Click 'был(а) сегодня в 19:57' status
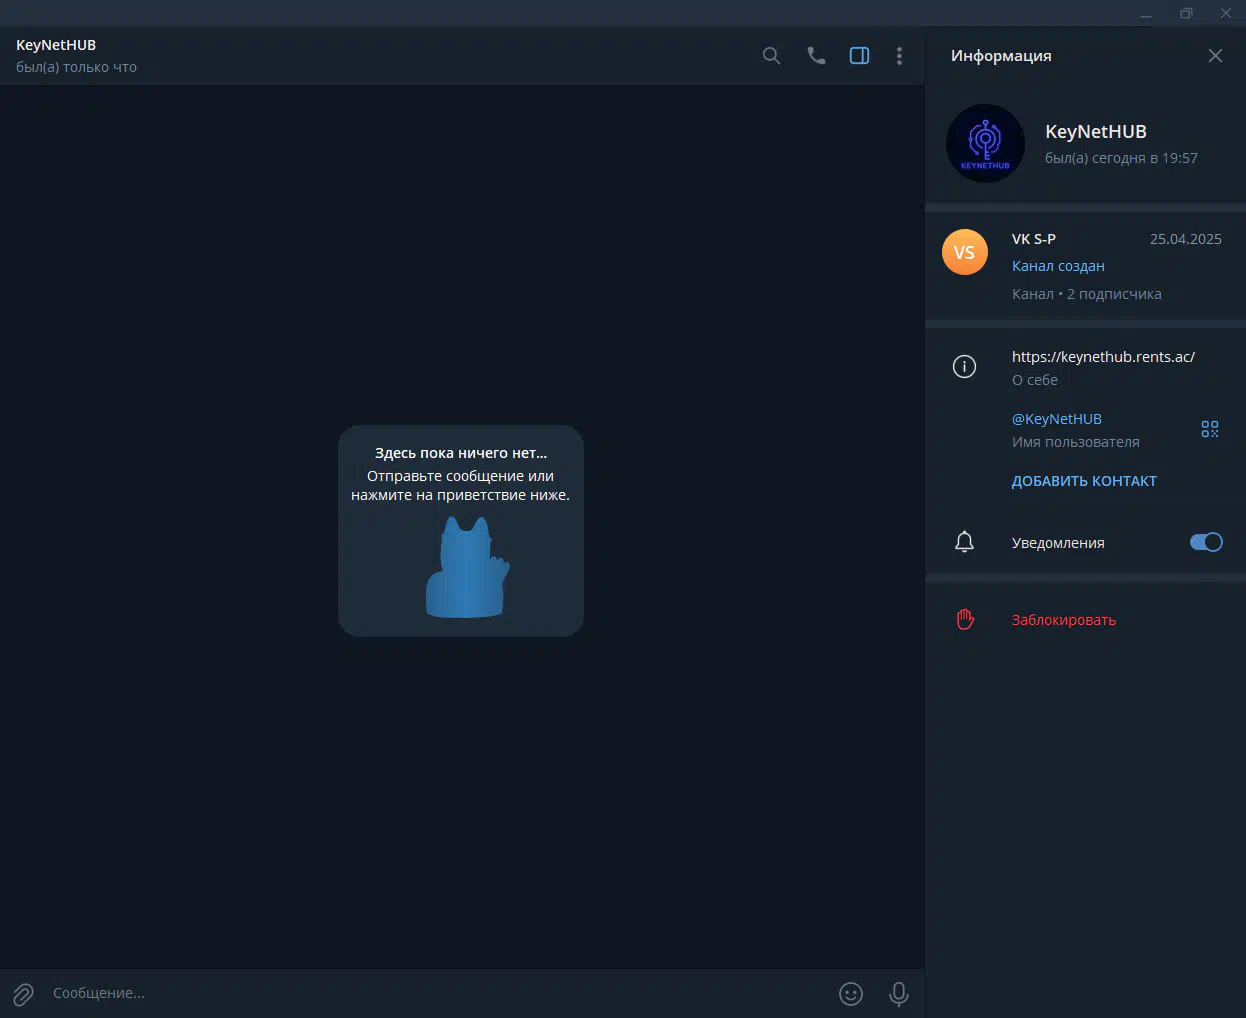The width and height of the screenshot is (1246, 1018). point(1121,158)
